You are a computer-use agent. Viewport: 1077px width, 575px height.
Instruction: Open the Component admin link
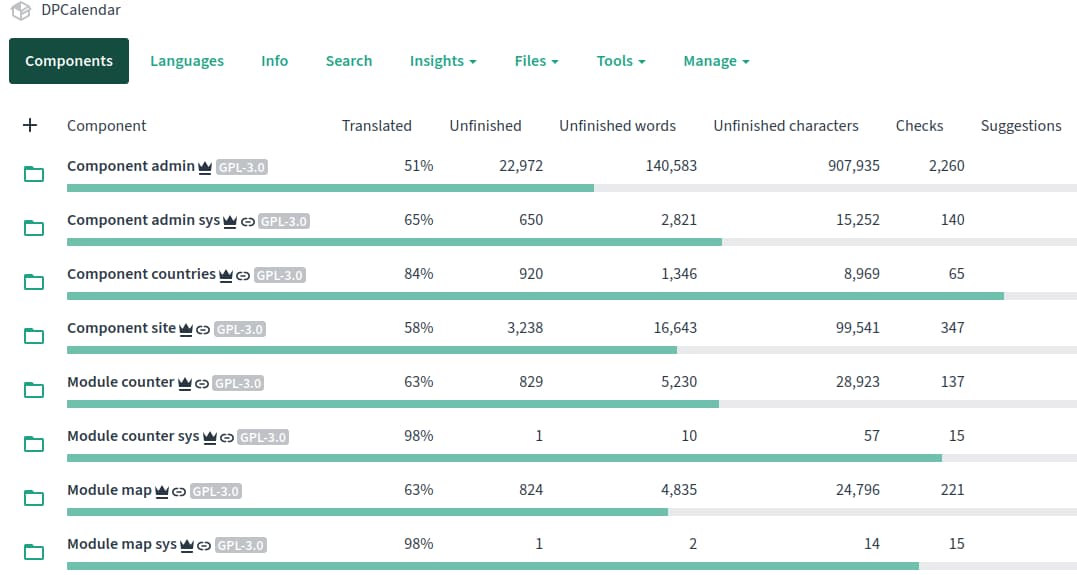[130, 166]
